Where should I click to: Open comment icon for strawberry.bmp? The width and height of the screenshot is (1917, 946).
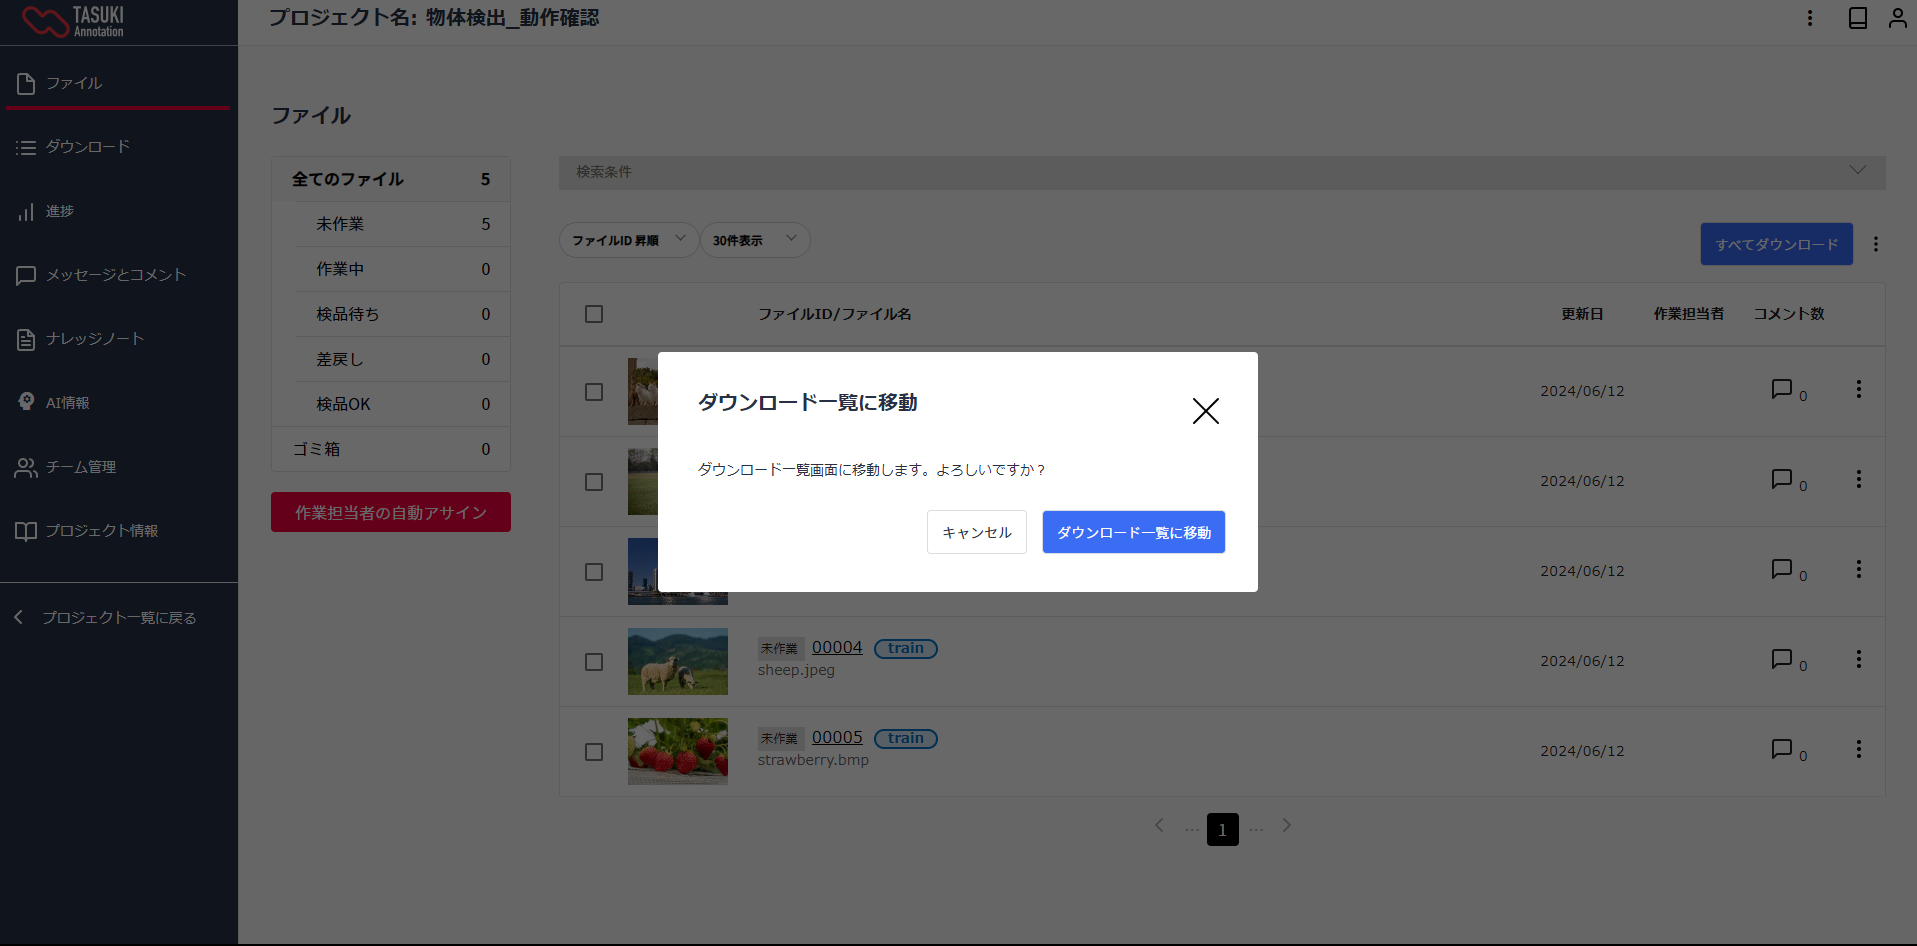point(1782,749)
